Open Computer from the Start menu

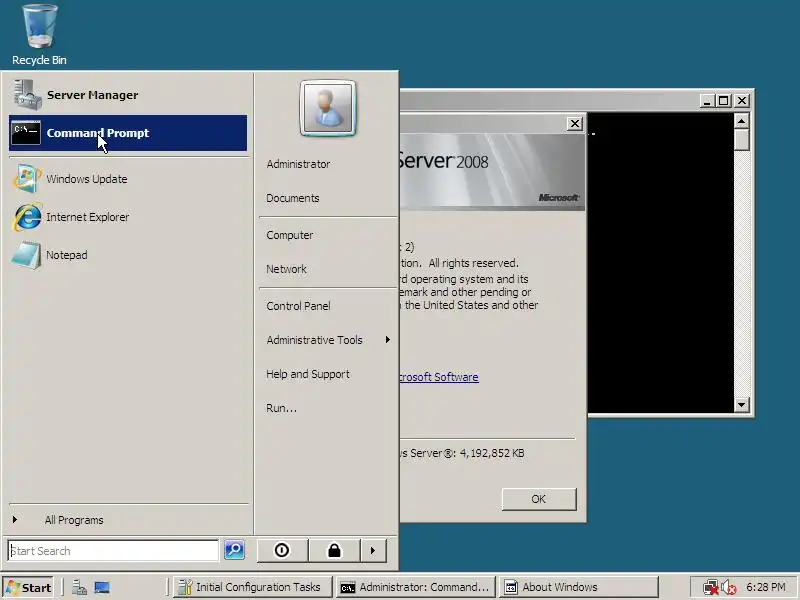[x=289, y=235]
